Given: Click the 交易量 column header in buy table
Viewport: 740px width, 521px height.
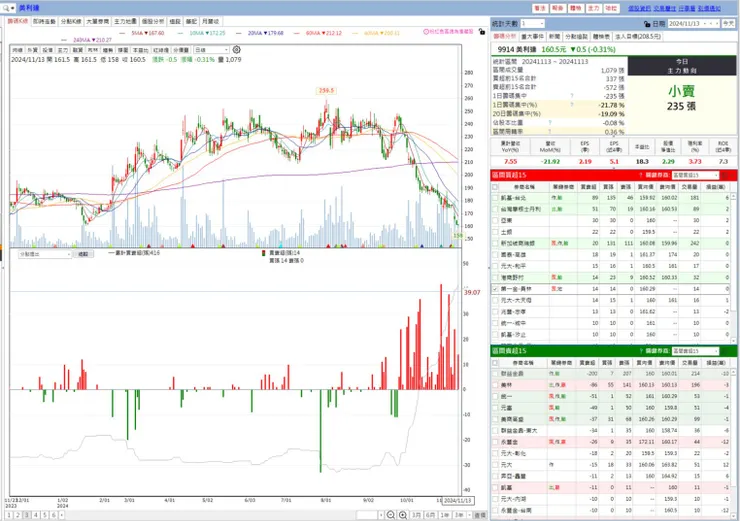Looking at the screenshot, I should pyautogui.click(x=690, y=187).
